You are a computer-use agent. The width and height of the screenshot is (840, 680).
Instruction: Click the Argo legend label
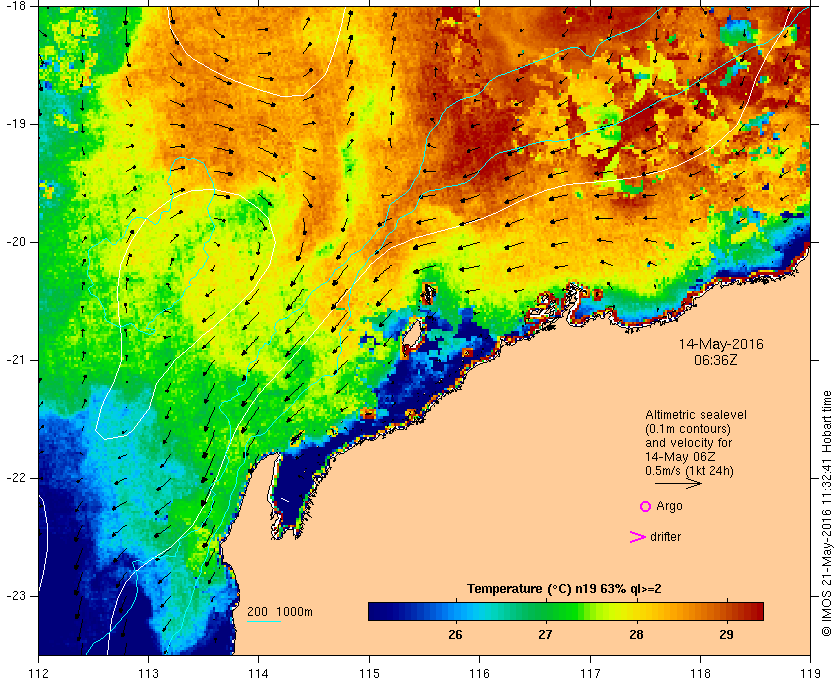coord(669,506)
